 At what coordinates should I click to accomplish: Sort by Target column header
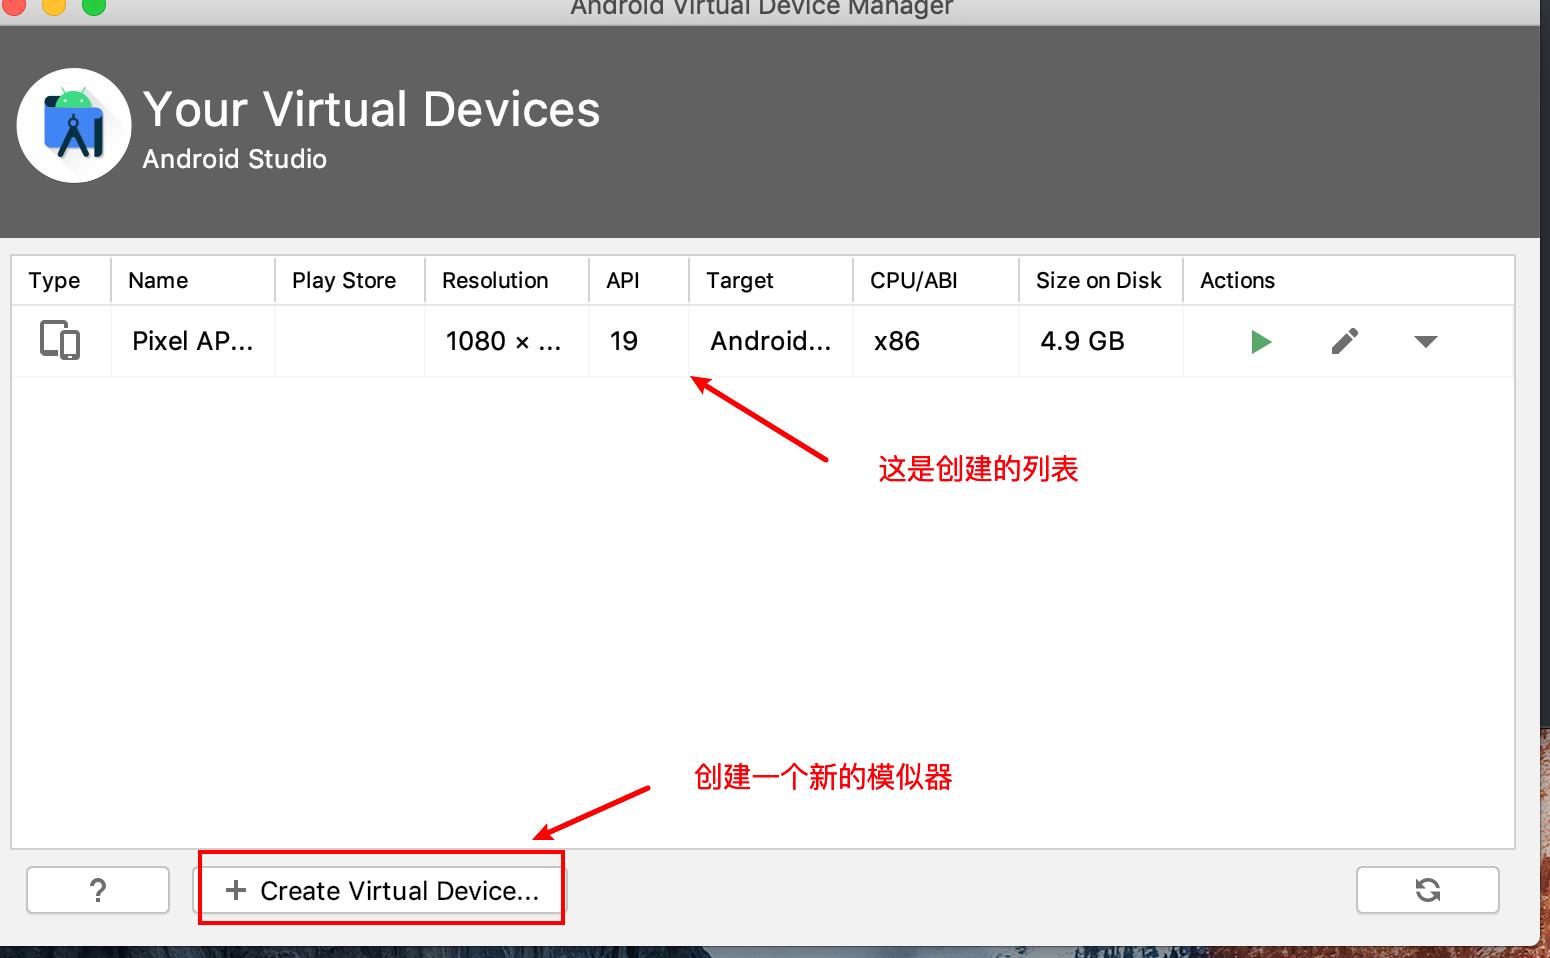point(771,280)
